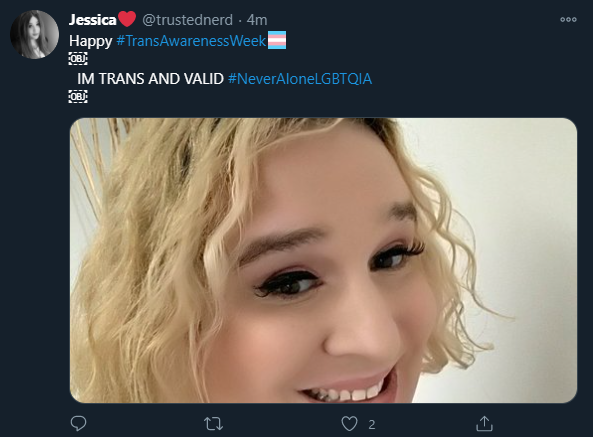
Task: Retweet this post using the retweet icon
Action: pyautogui.click(x=213, y=424)
